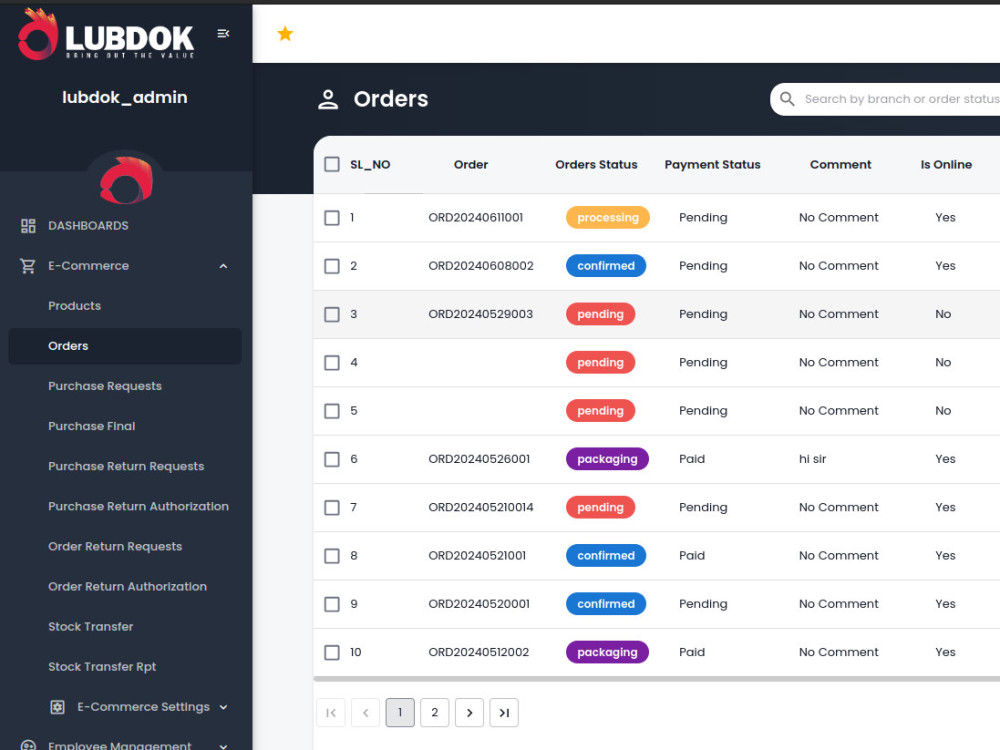
Task: Click the LUBDOK logo
Action: point(106,34)
